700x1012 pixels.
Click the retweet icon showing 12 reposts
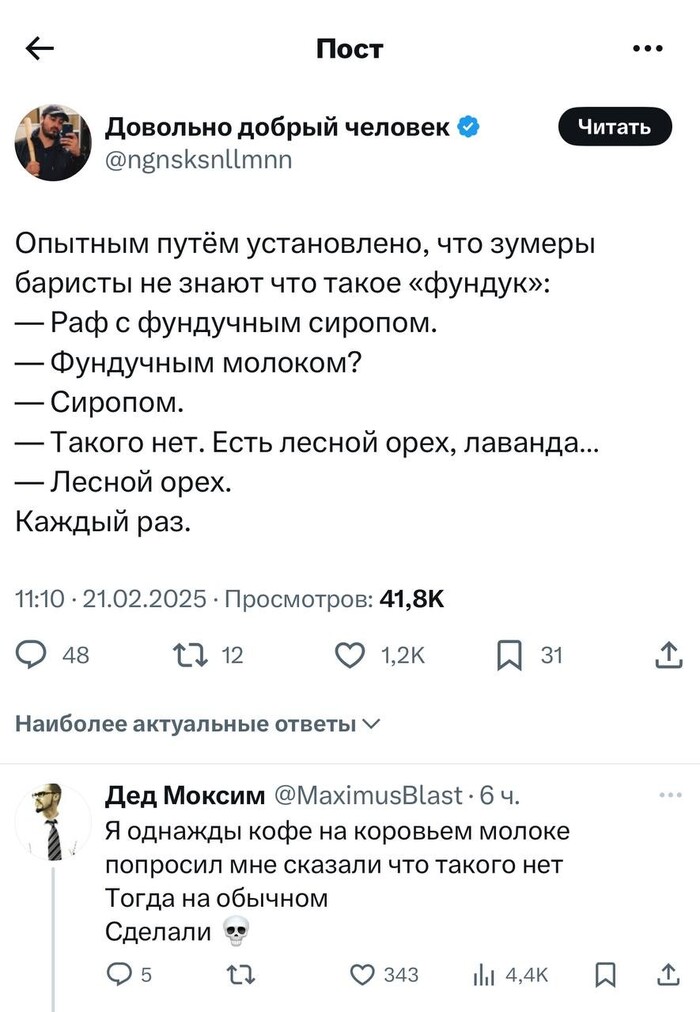[191, 656]
